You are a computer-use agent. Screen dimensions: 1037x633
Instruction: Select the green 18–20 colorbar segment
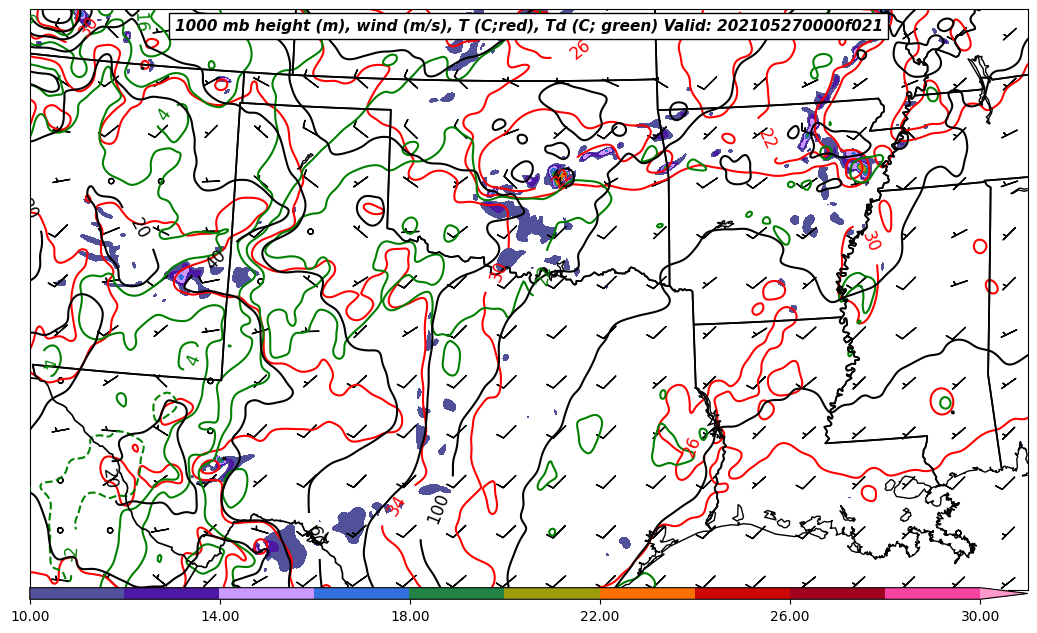pos(457,593)
